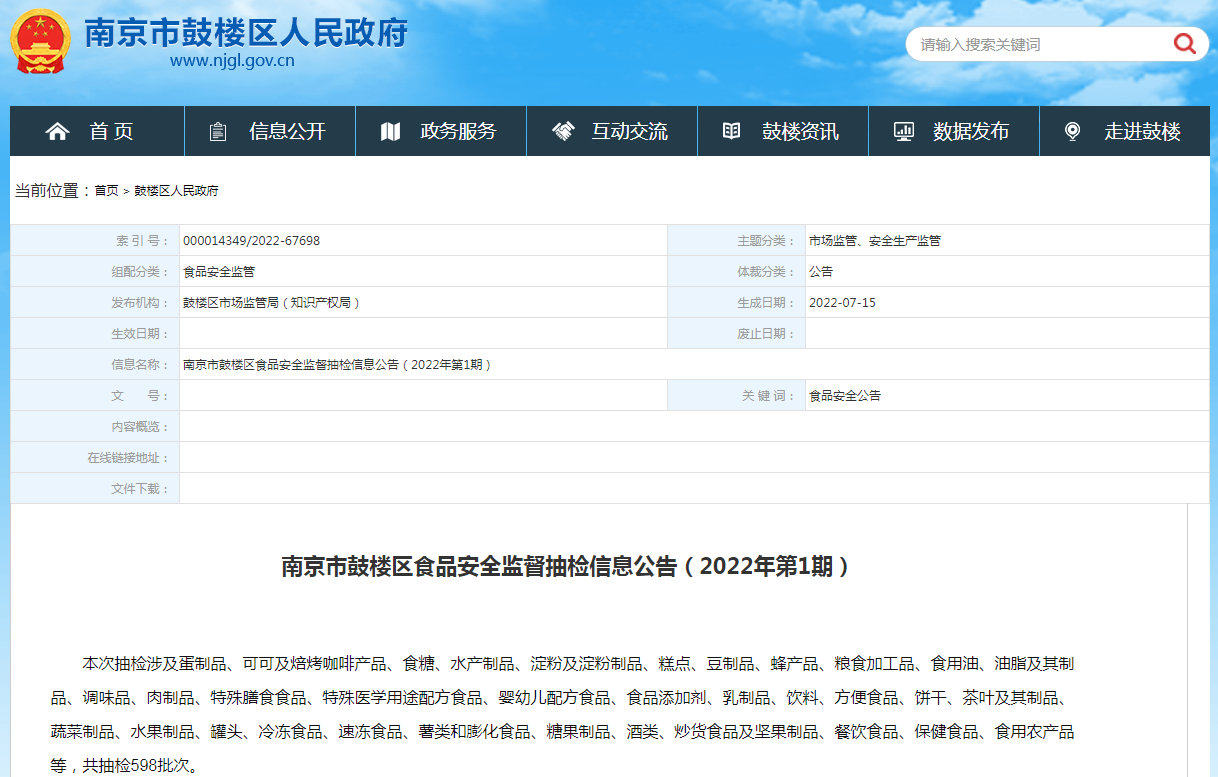
Task: Click the 在线链接地址 field label
Action: point(129,458)
